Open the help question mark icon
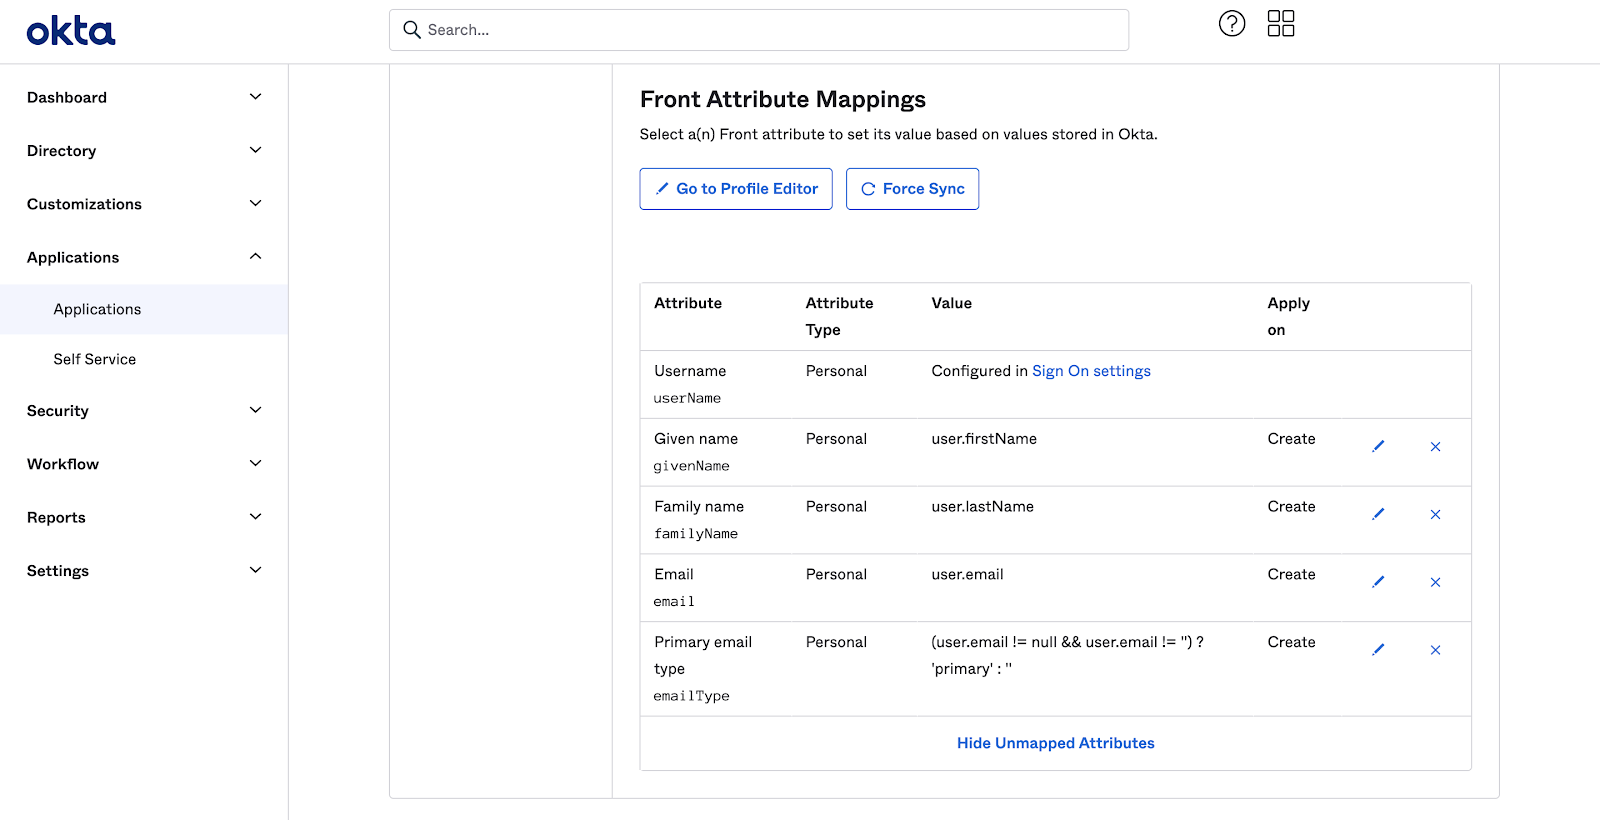The width and height of the screenshot is (1600, 820). pos(1232,23)
